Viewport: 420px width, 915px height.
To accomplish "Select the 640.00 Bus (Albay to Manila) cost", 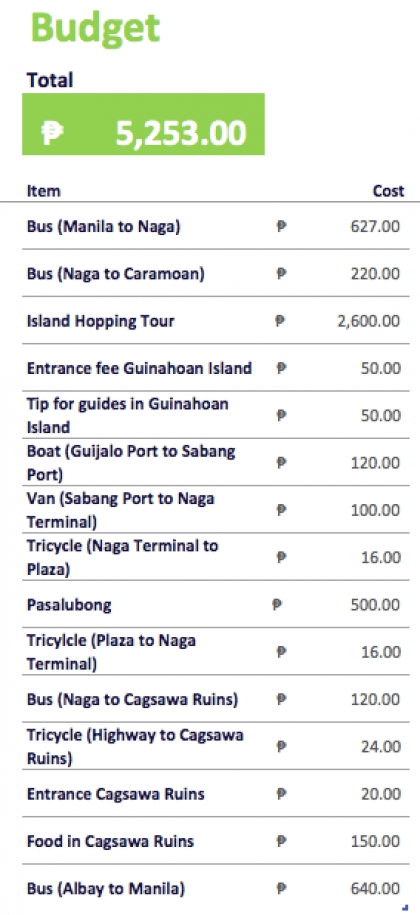I will tap(375, 888).
